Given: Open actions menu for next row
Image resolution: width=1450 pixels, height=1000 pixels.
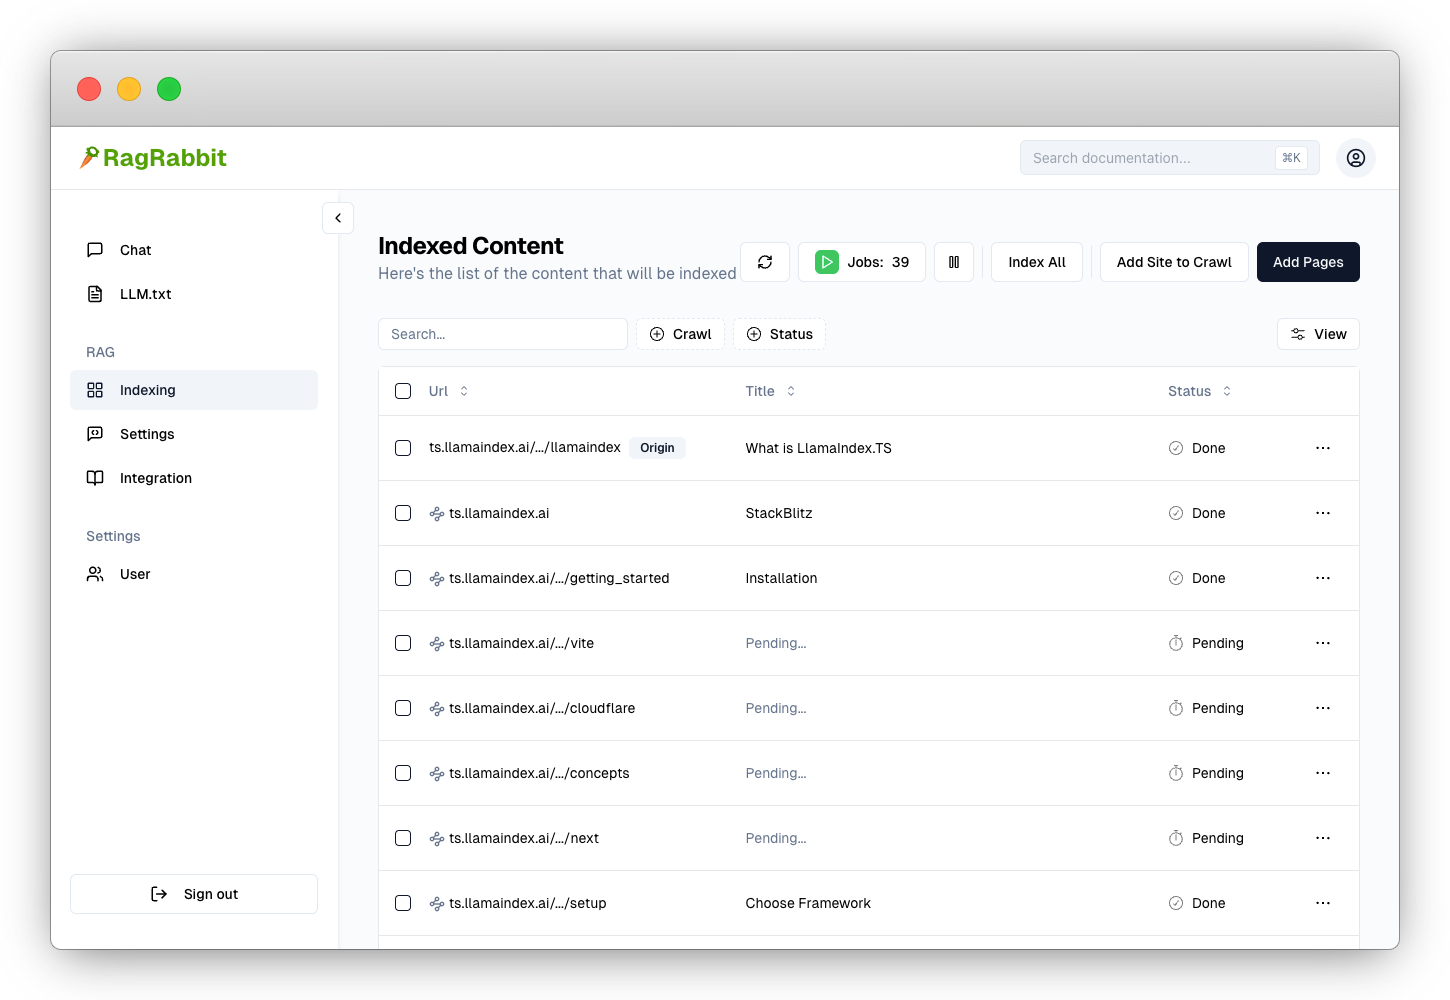Looking at the screenshot, I should (1323, 838).
